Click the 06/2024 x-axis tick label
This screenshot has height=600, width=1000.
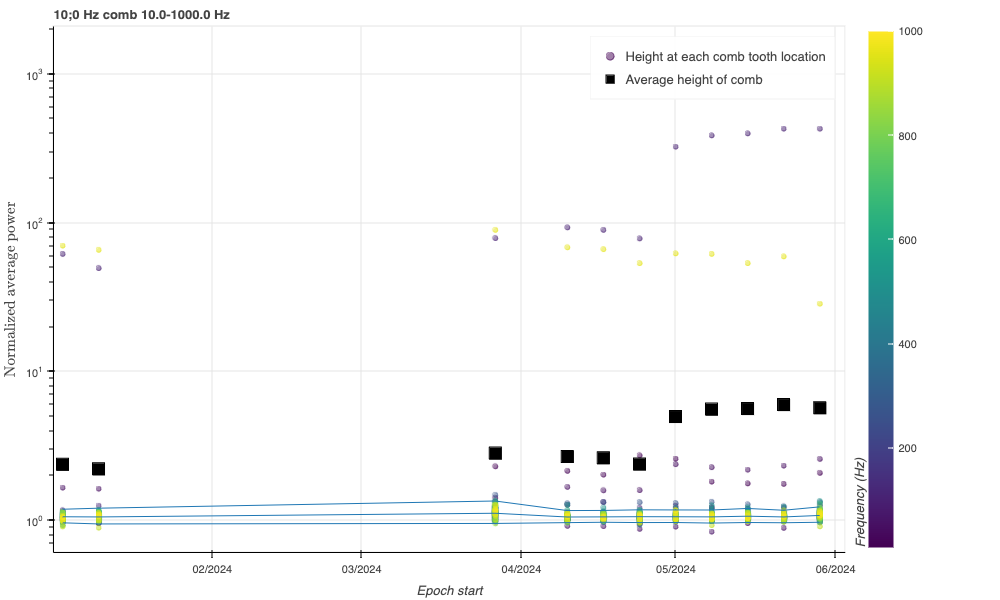pyautogui.click(x=835, y=569)
